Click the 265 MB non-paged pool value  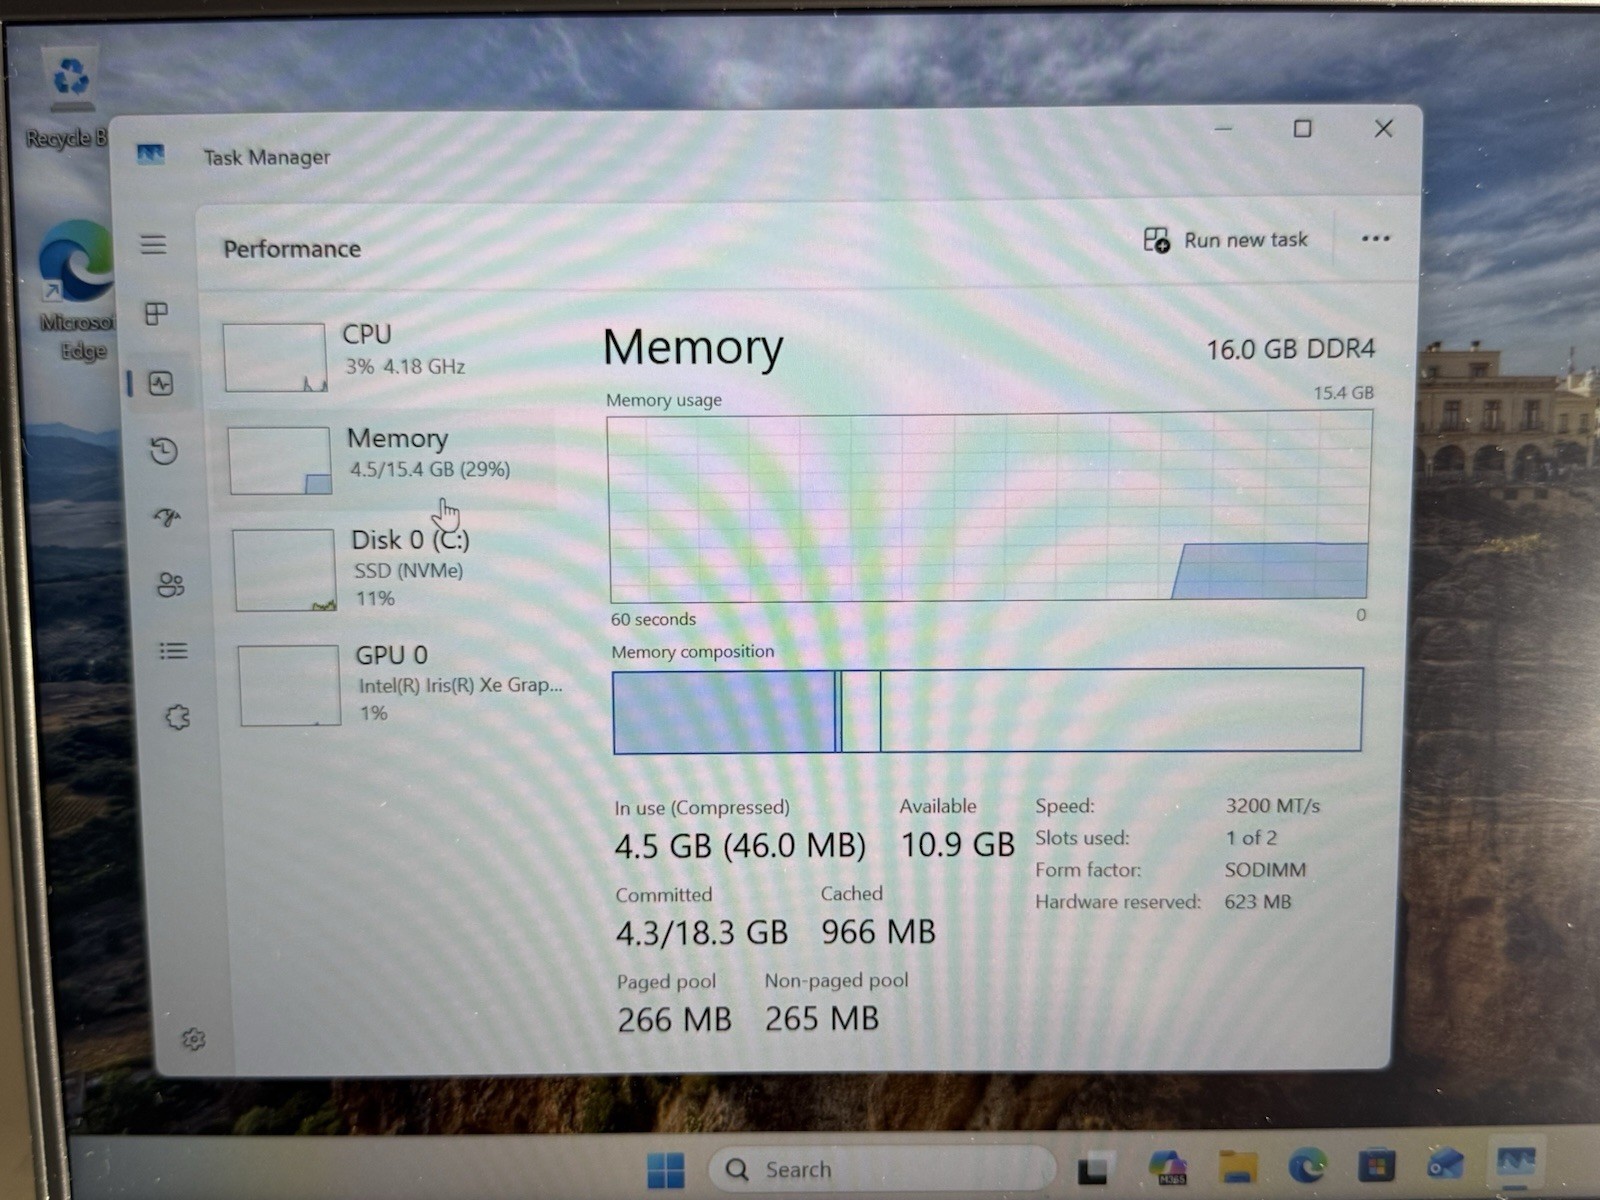[x=822, y=1019]
